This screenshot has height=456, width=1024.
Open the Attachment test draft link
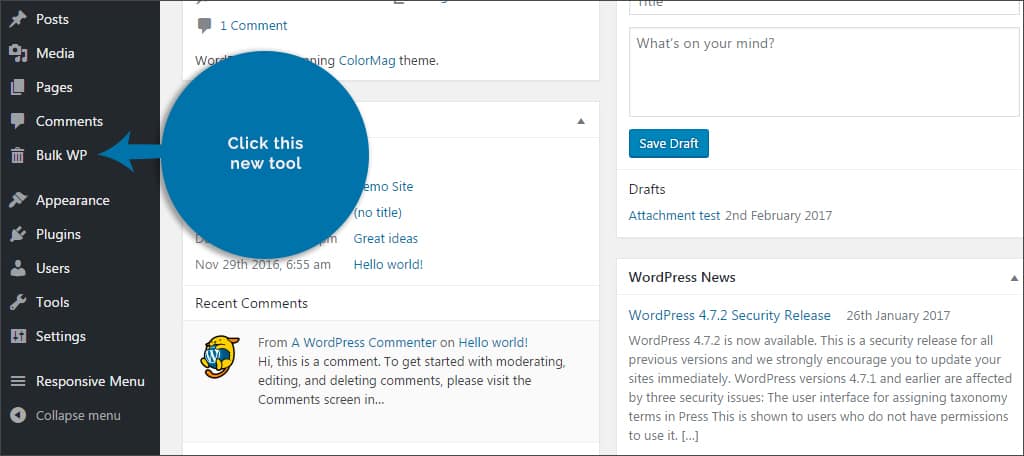[674, 215]
